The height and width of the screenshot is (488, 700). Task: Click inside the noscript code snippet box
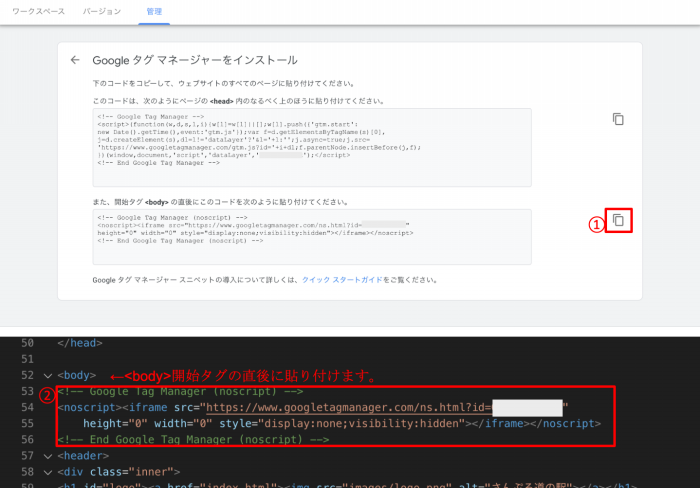[x=312, y=237]
